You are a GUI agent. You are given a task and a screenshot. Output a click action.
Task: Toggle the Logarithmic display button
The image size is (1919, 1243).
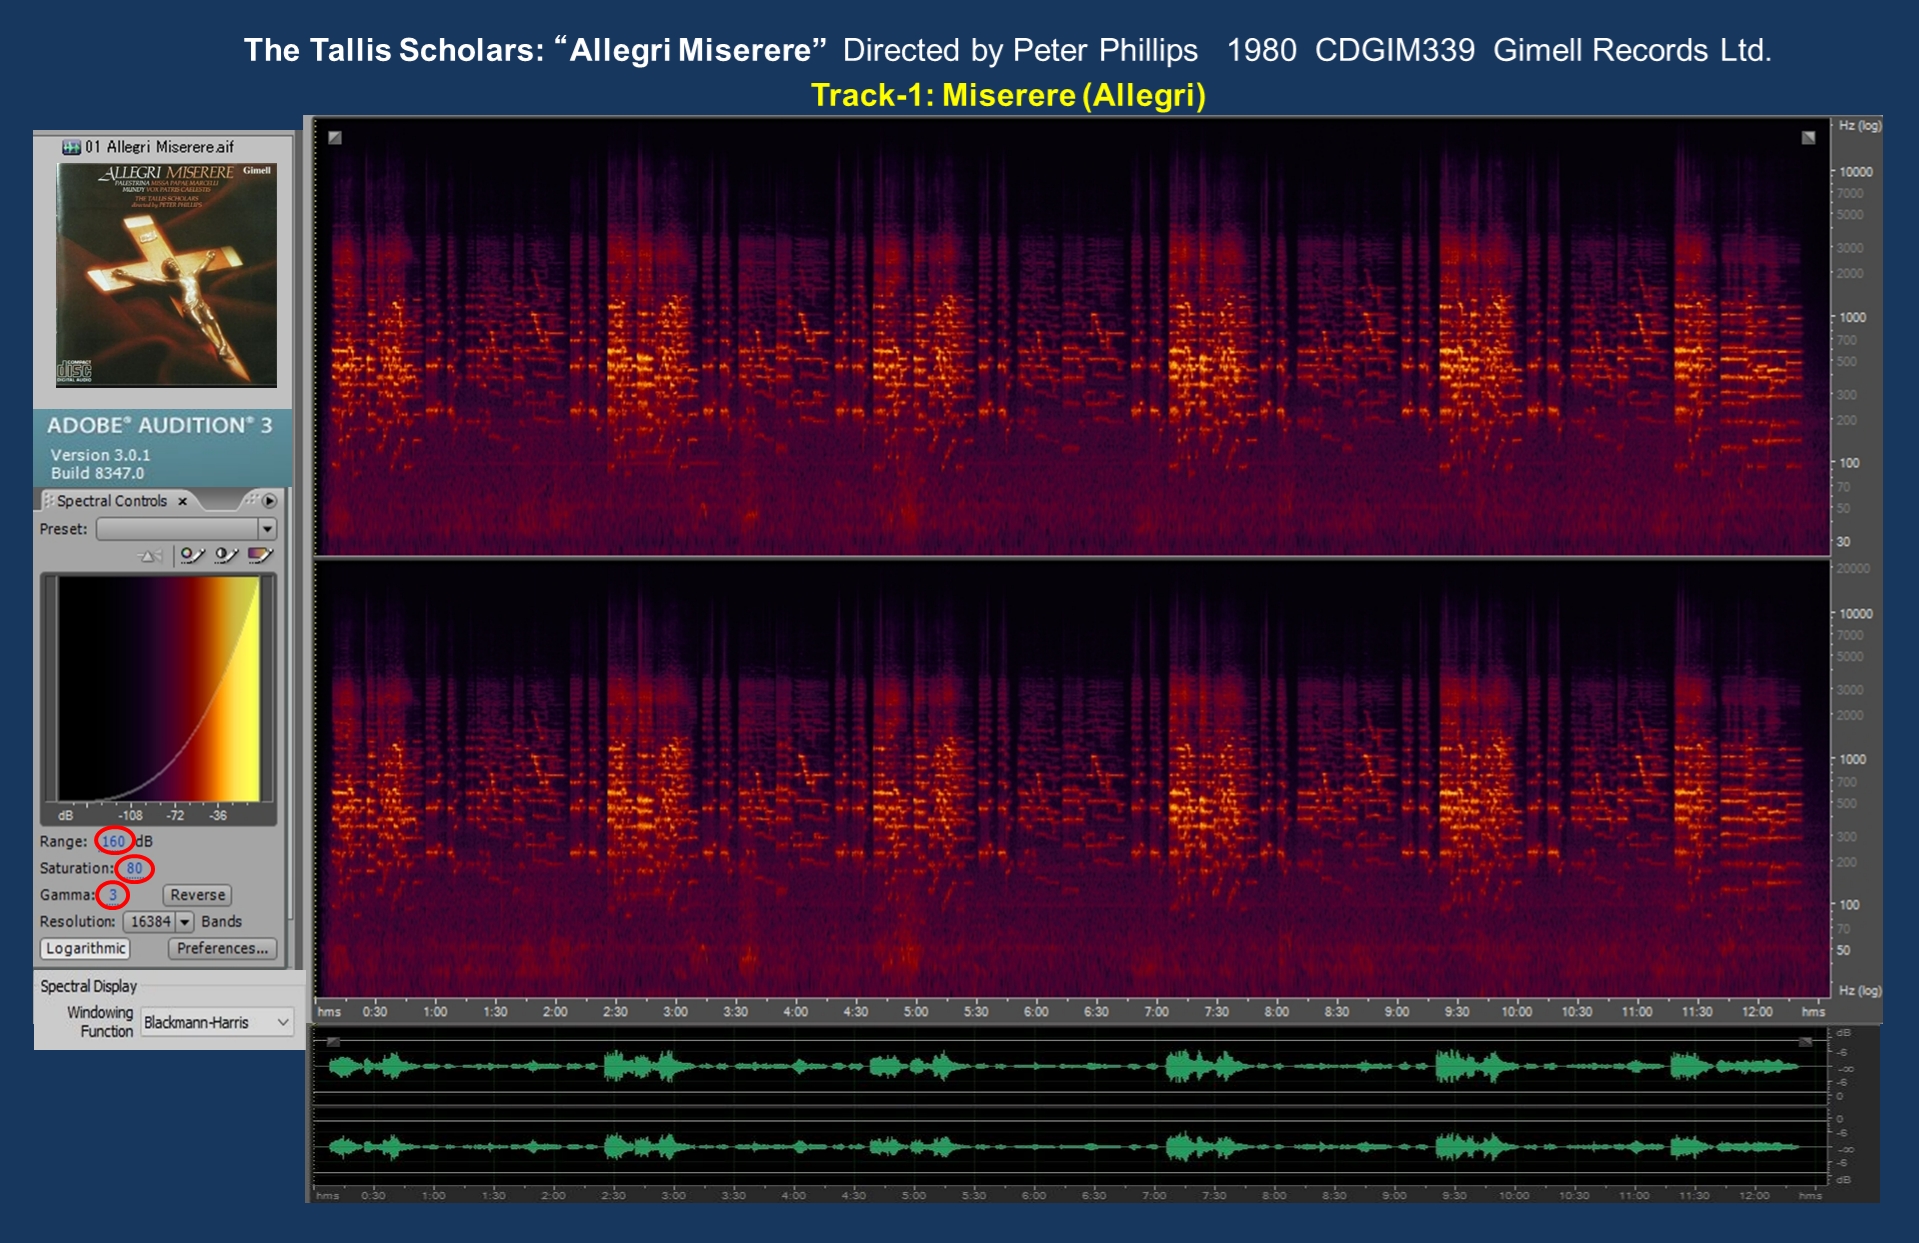pos(85,948)
